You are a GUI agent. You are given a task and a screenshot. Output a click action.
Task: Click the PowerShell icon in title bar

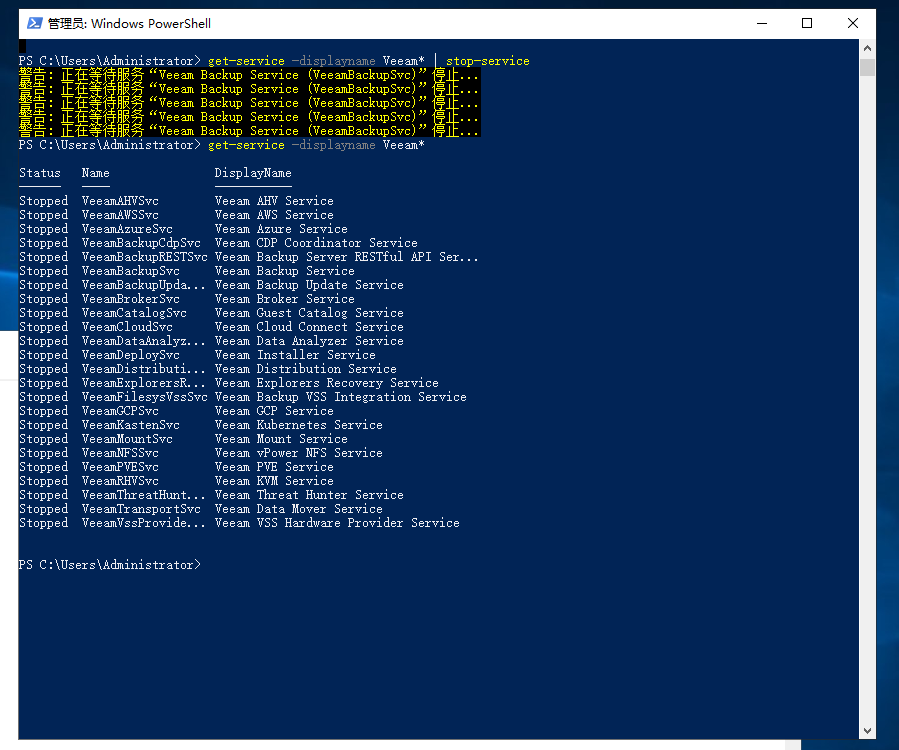(34, 24)
